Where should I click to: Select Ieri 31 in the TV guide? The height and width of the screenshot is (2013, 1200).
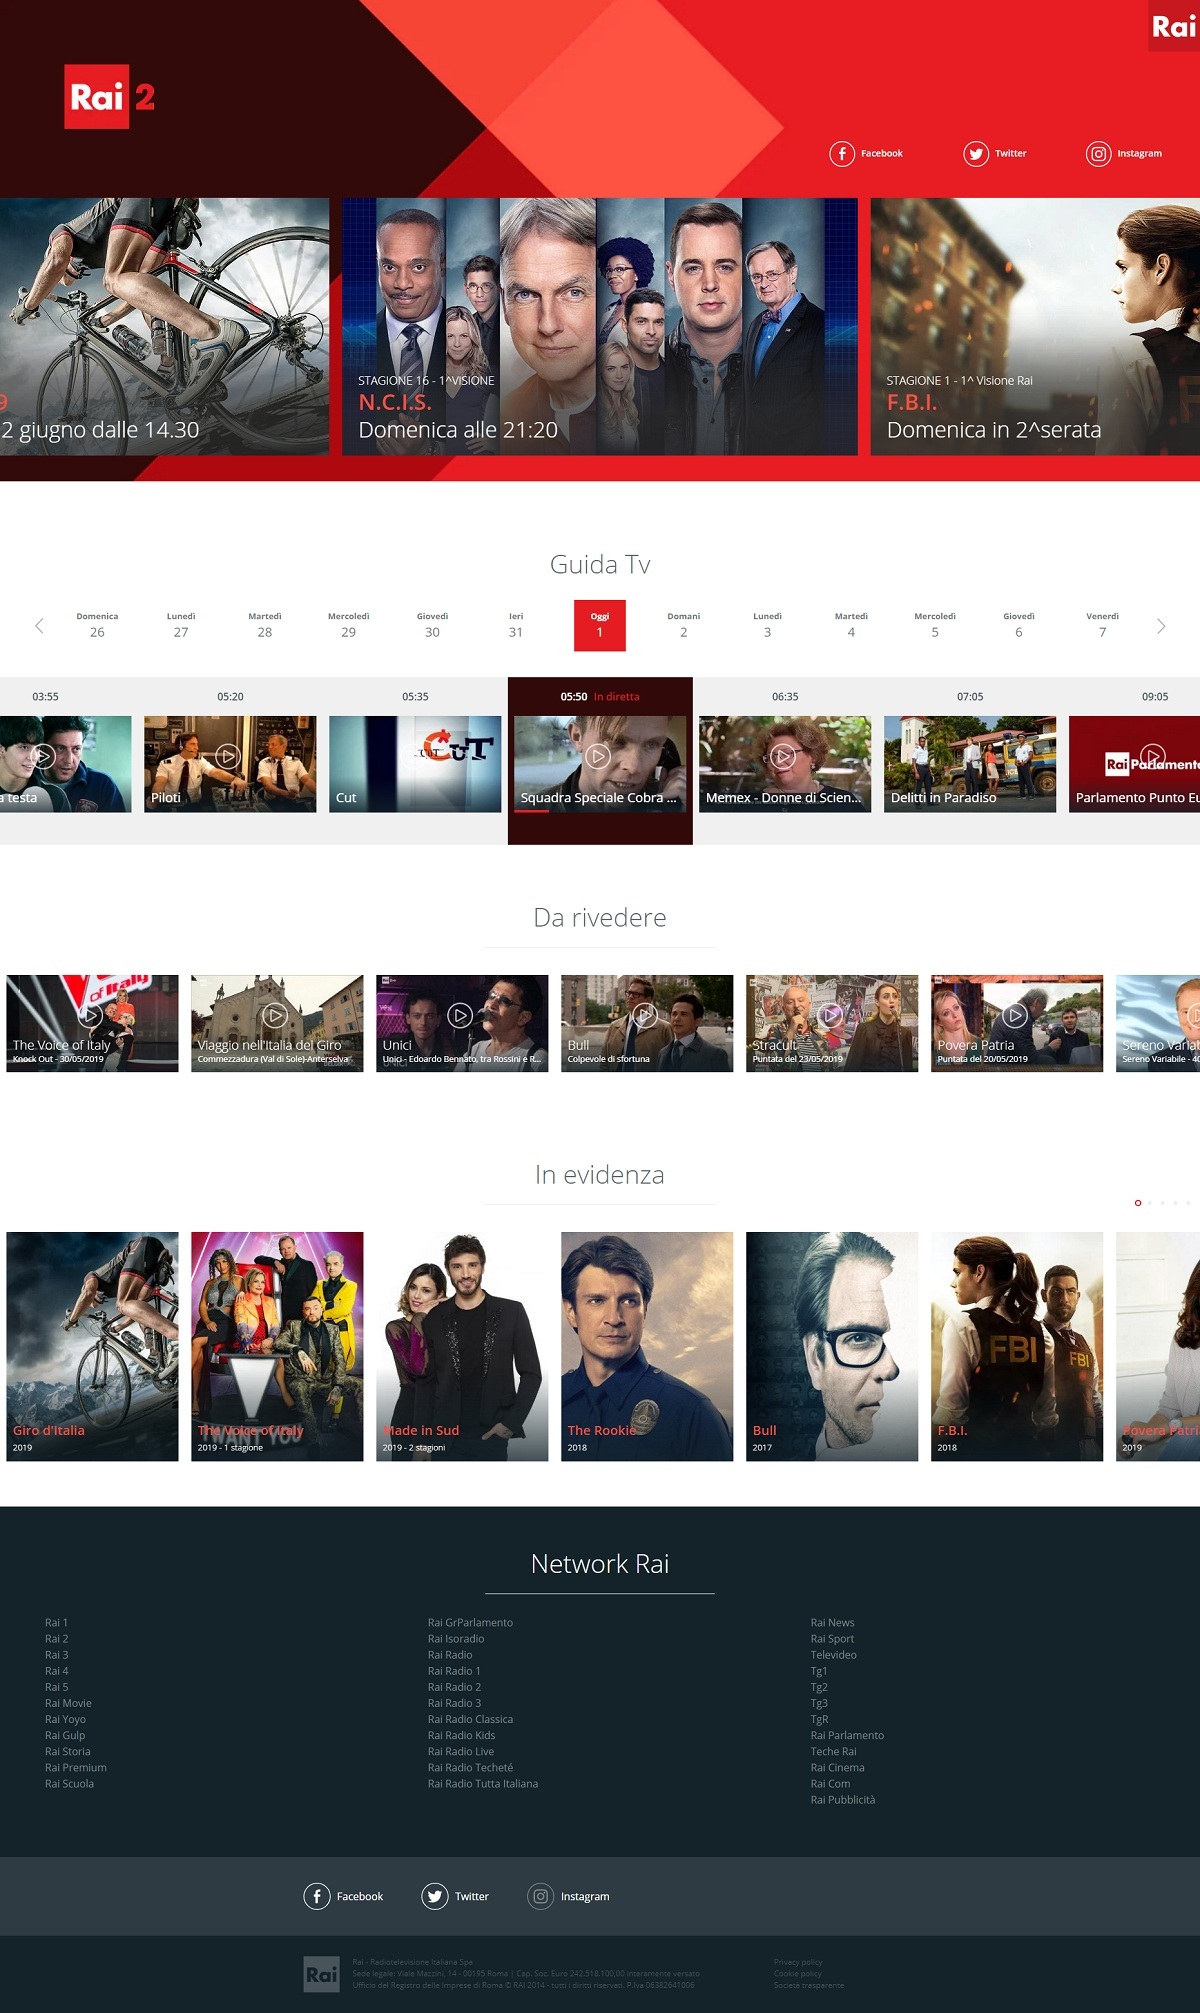516,625
